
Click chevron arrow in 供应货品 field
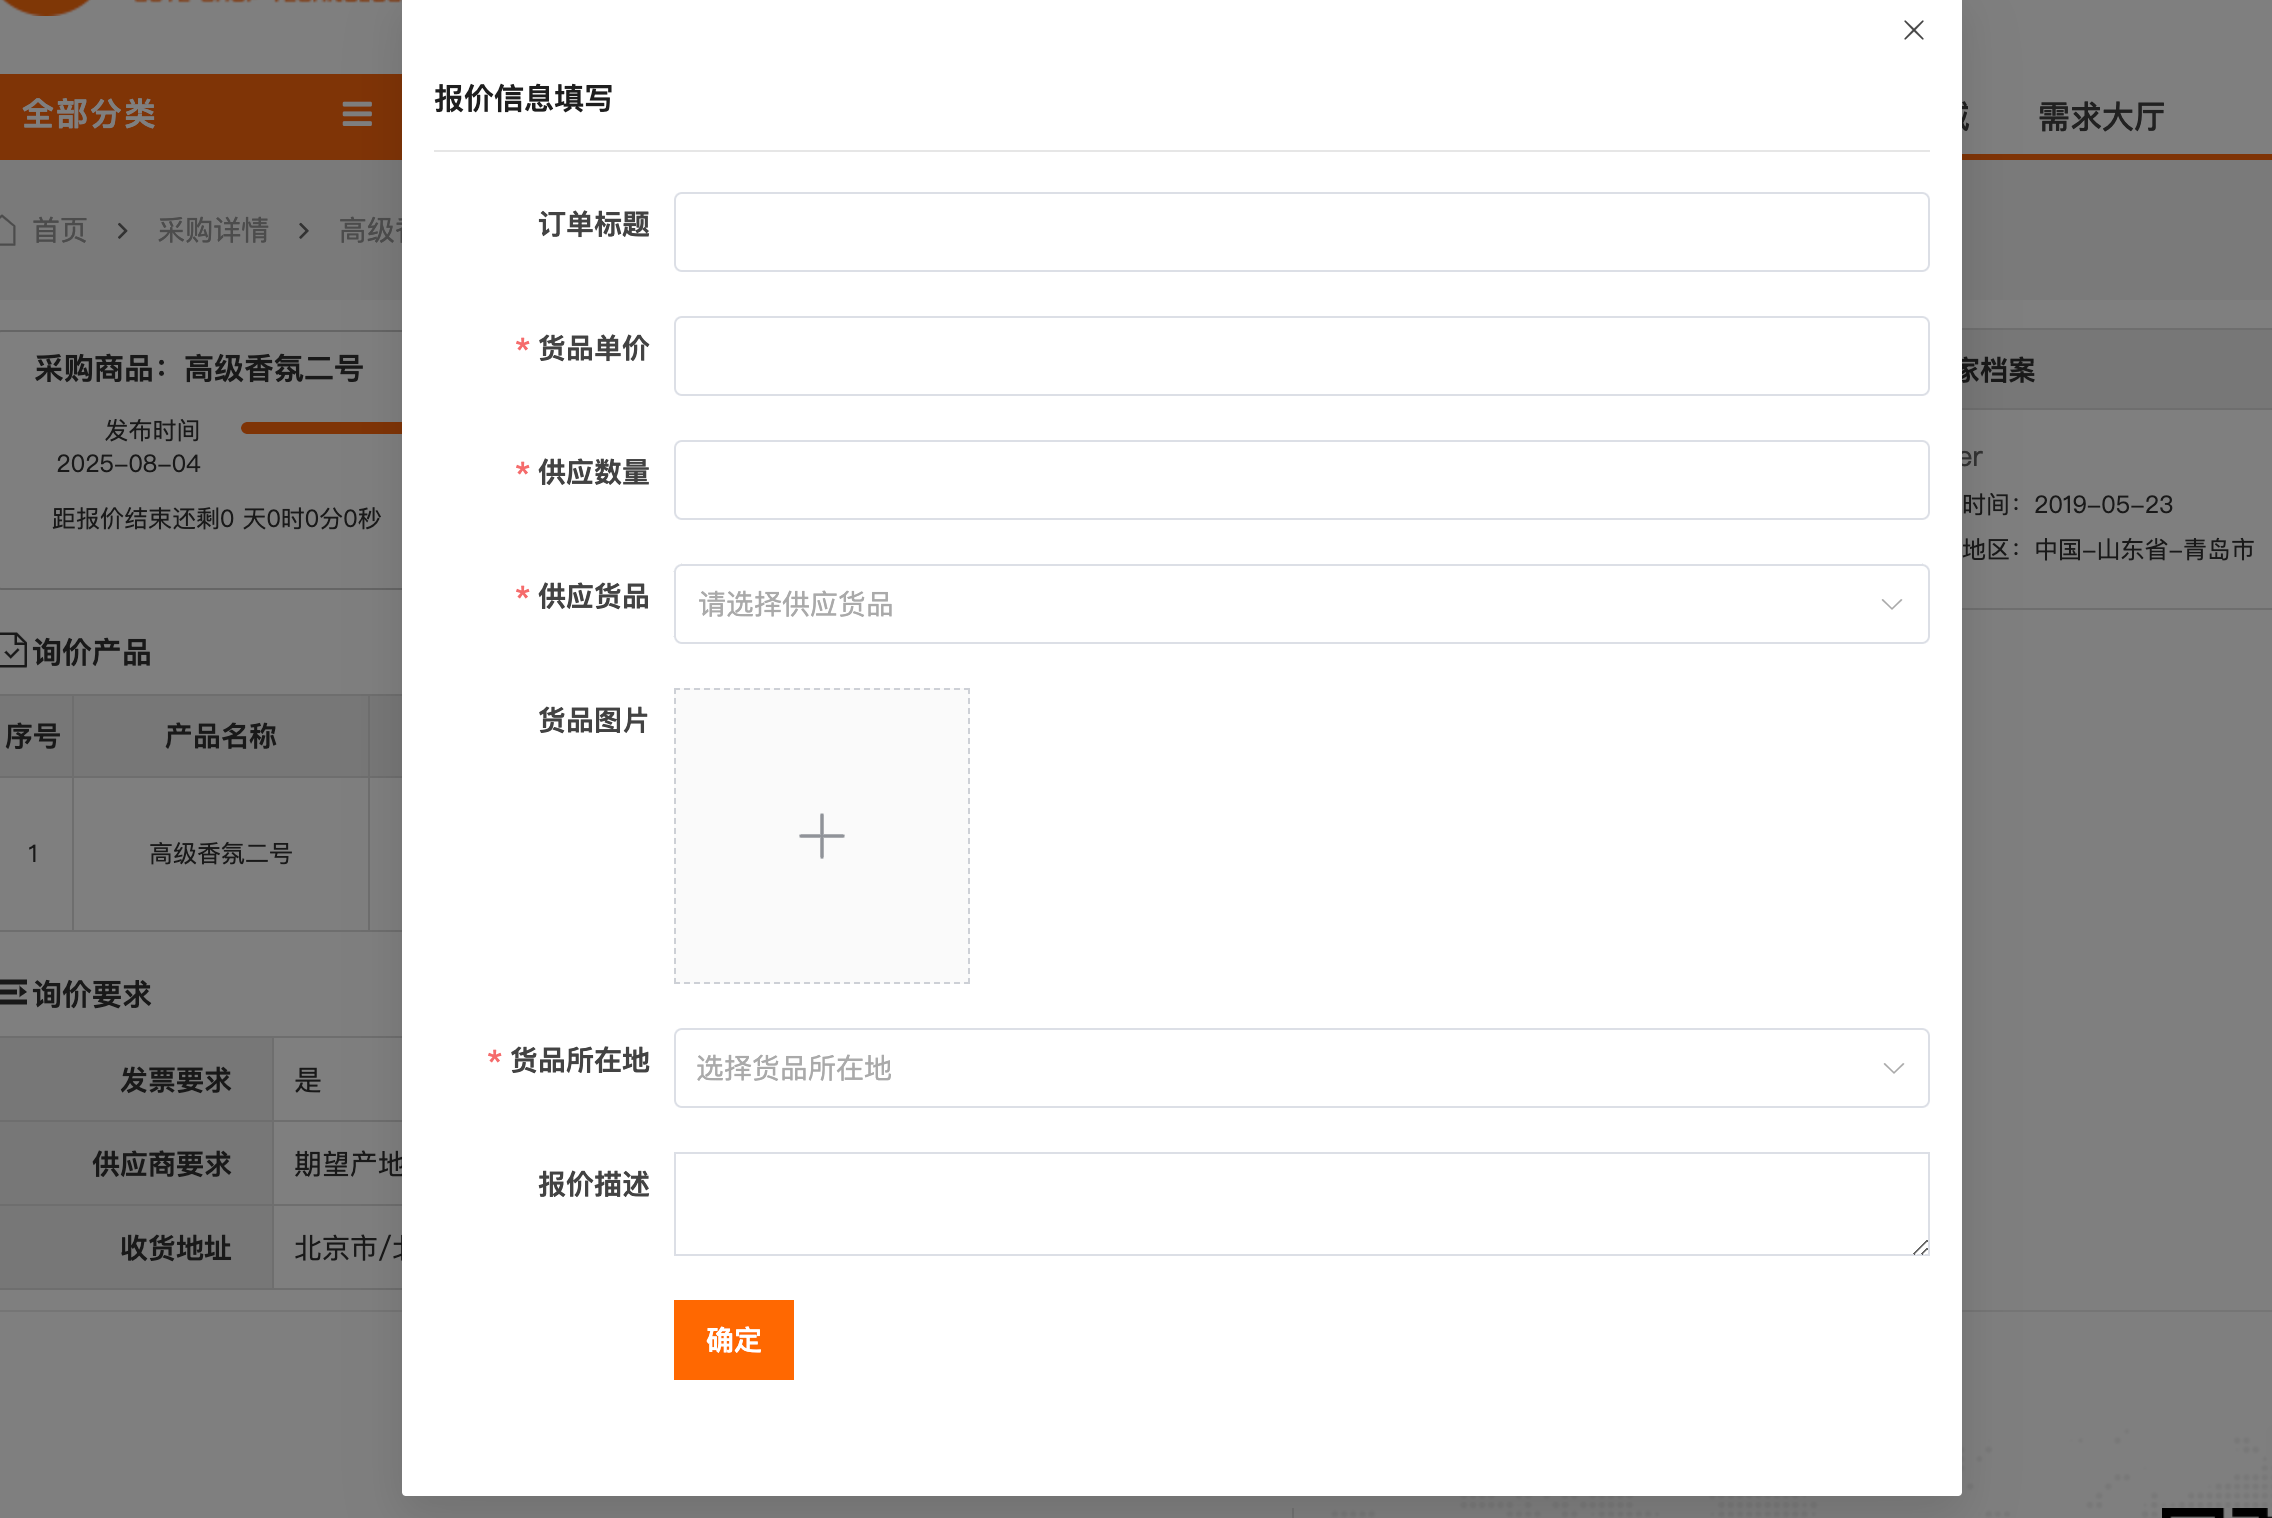(x=1890, y=604)
